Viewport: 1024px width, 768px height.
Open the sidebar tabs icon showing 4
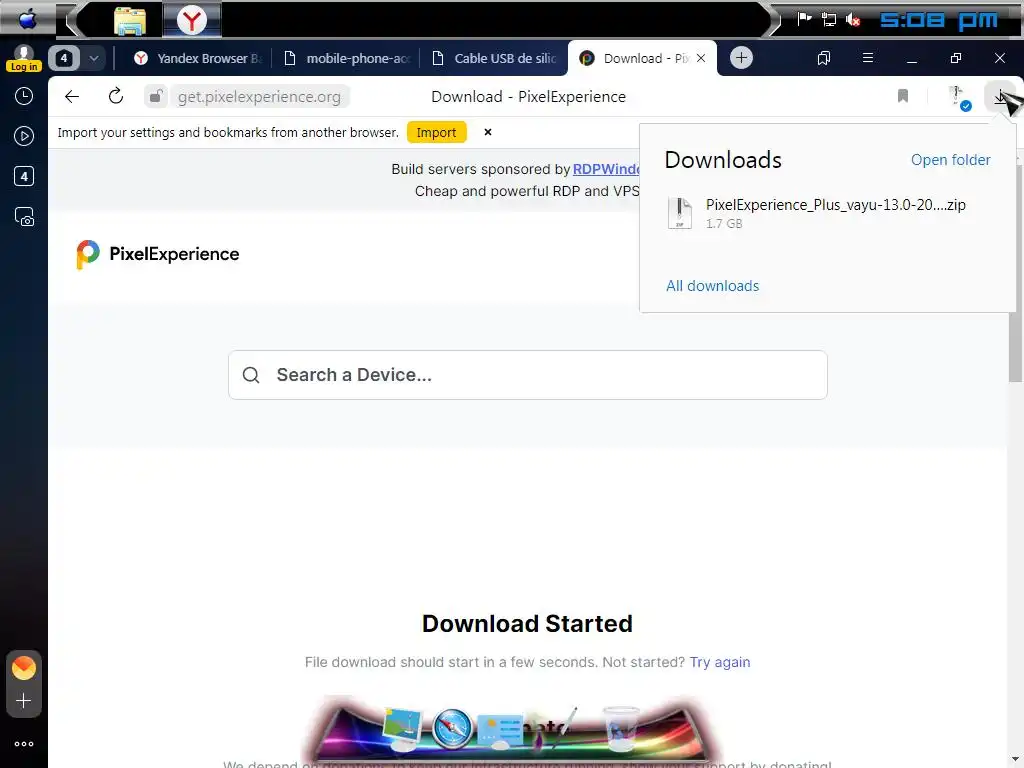coord(24,176)
